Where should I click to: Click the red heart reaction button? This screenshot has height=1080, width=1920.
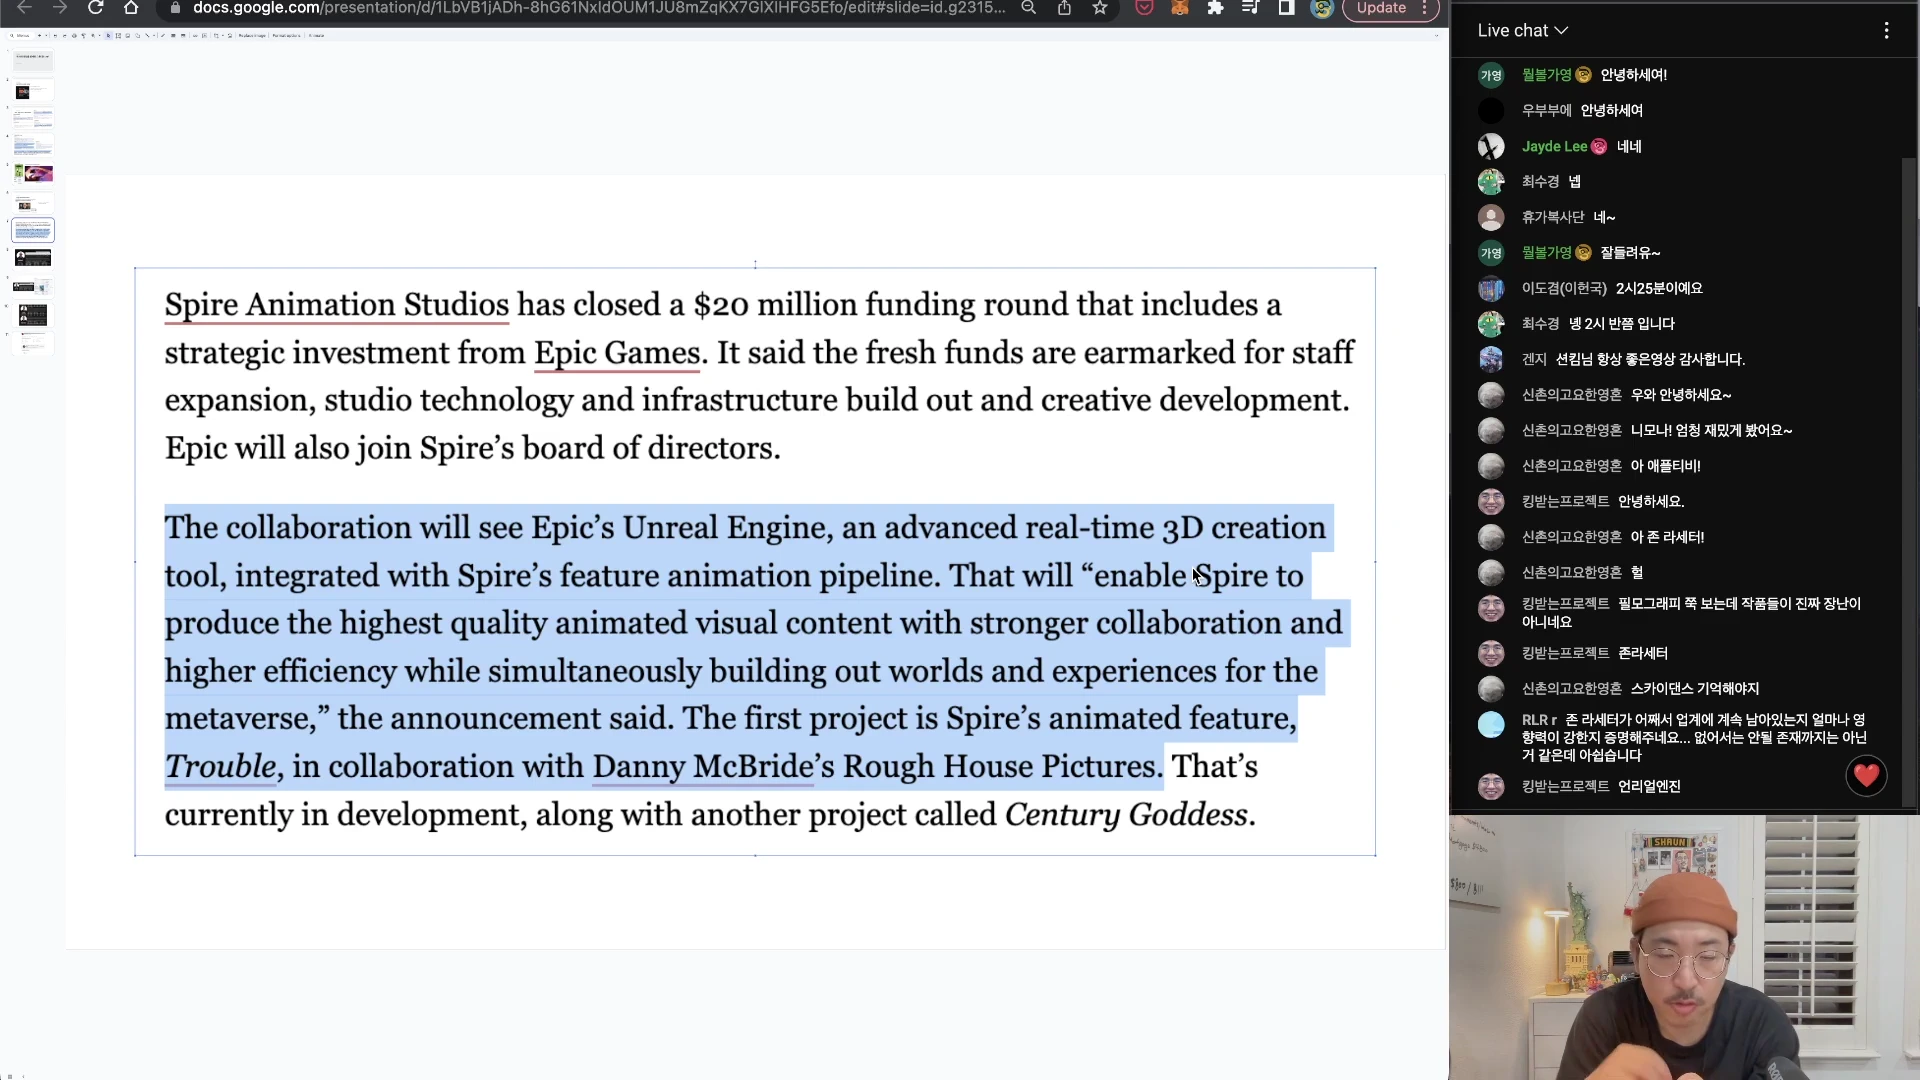(1866, 776)
